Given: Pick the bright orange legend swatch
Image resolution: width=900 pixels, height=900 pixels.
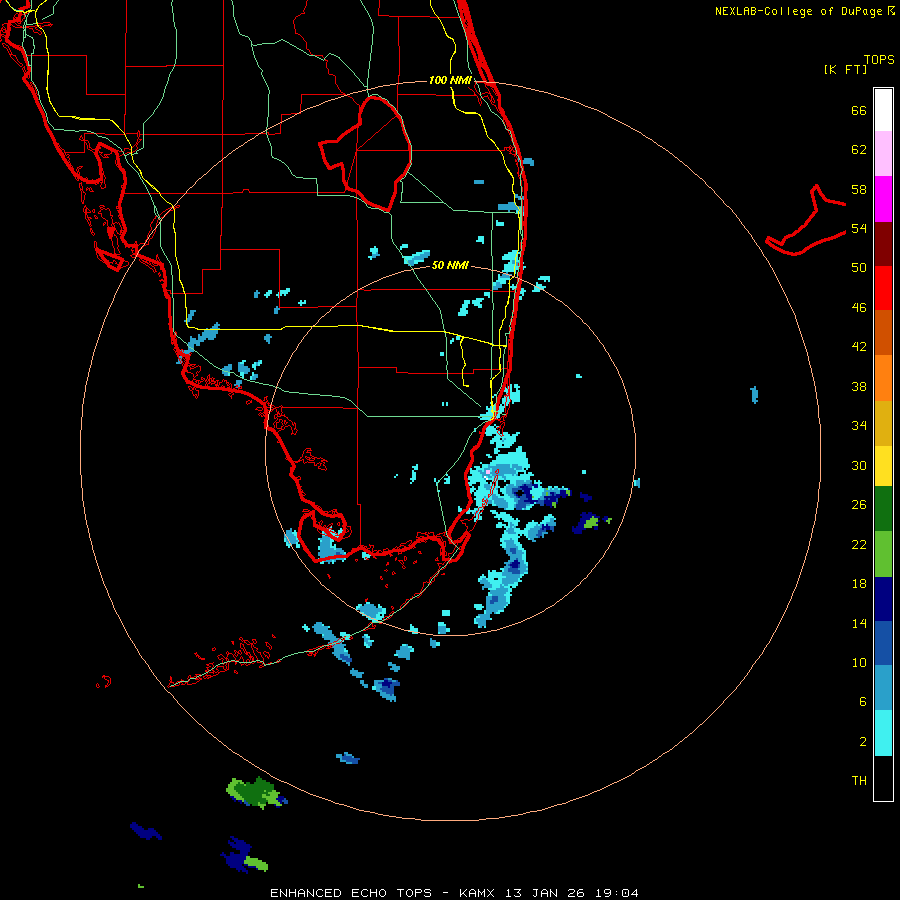Looking at the screenshot, I should coord(883,378).
